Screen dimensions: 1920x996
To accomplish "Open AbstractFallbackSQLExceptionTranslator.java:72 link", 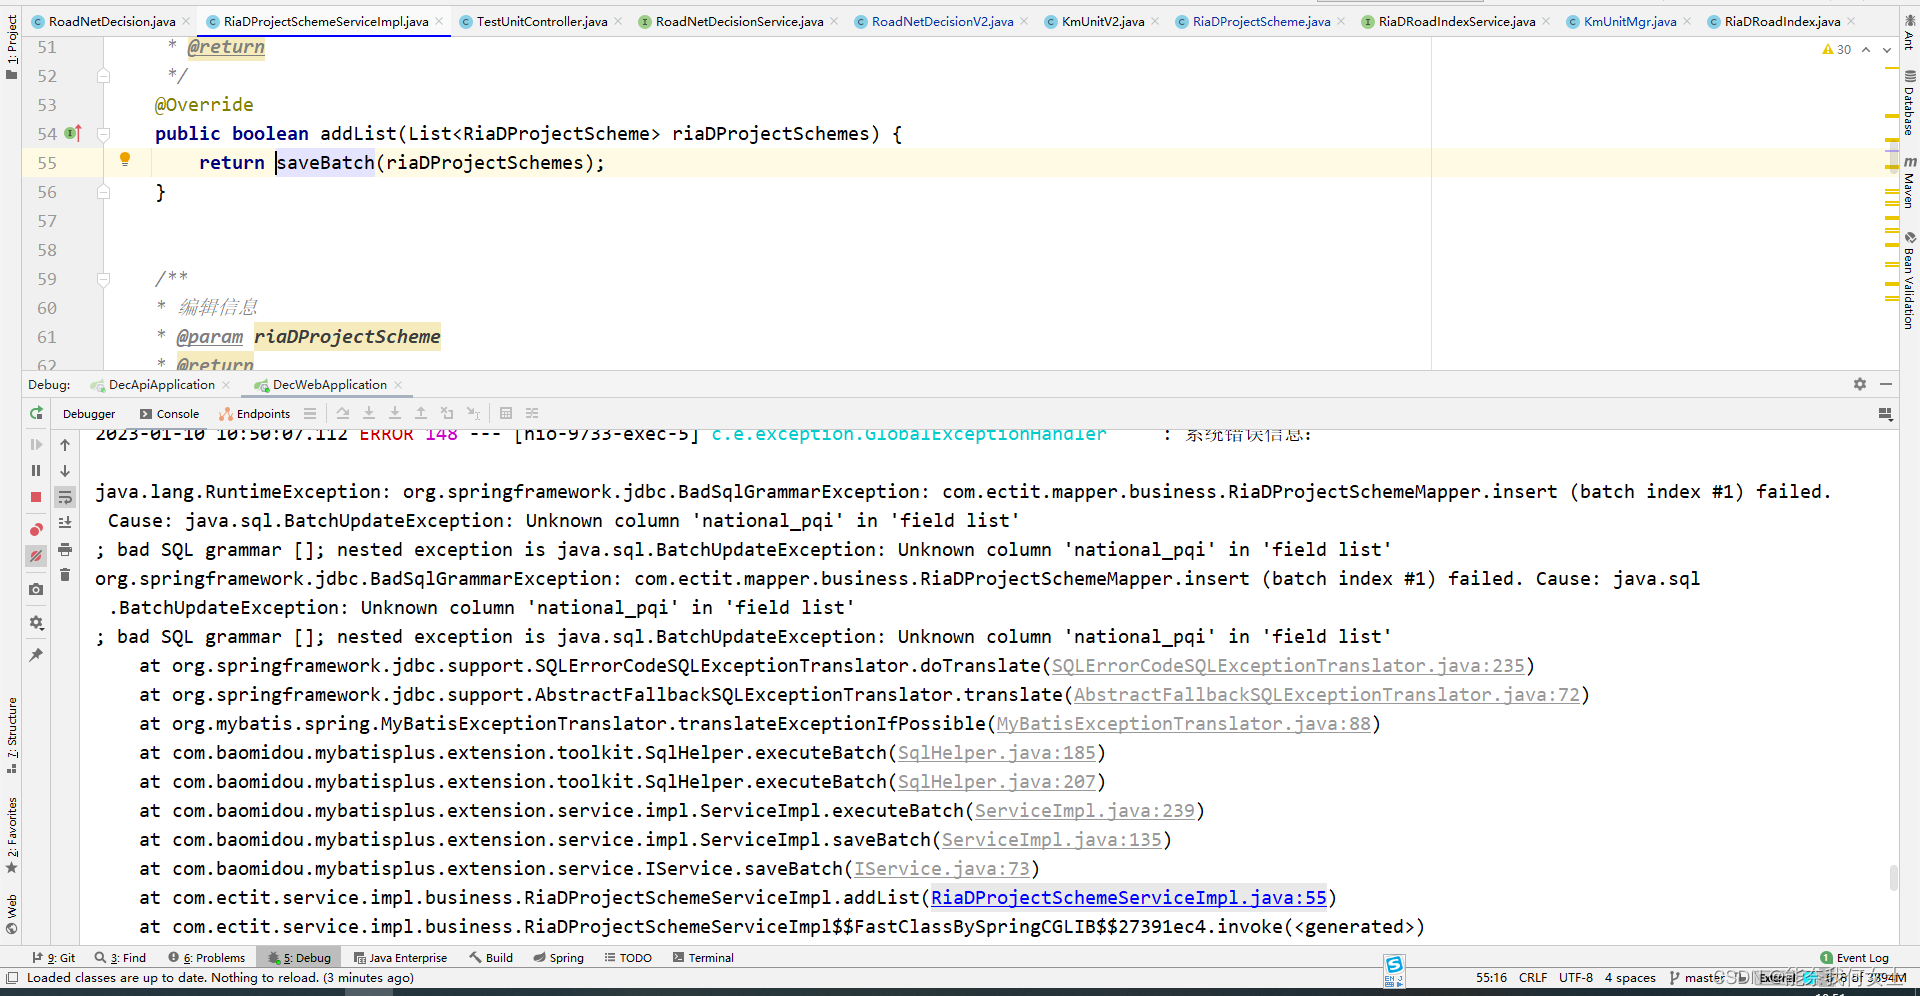I will coord(1326,695).
